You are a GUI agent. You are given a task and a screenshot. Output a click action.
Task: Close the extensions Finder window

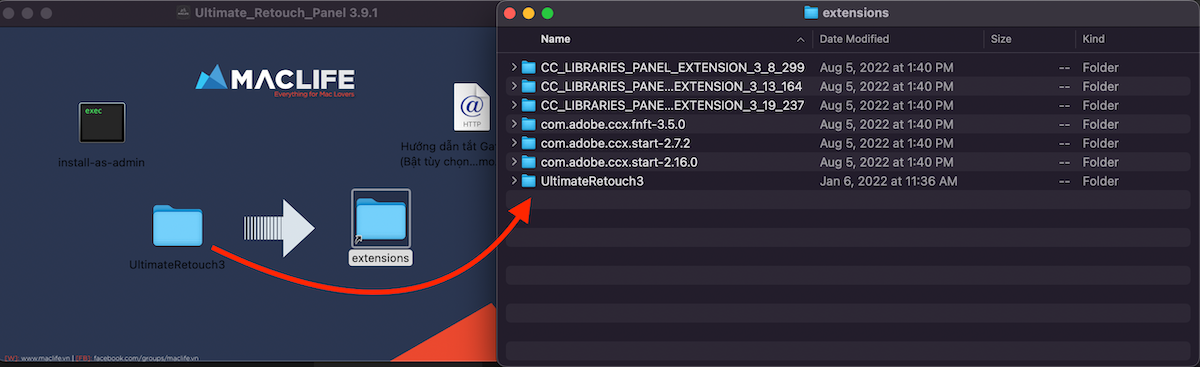[510, 13]
